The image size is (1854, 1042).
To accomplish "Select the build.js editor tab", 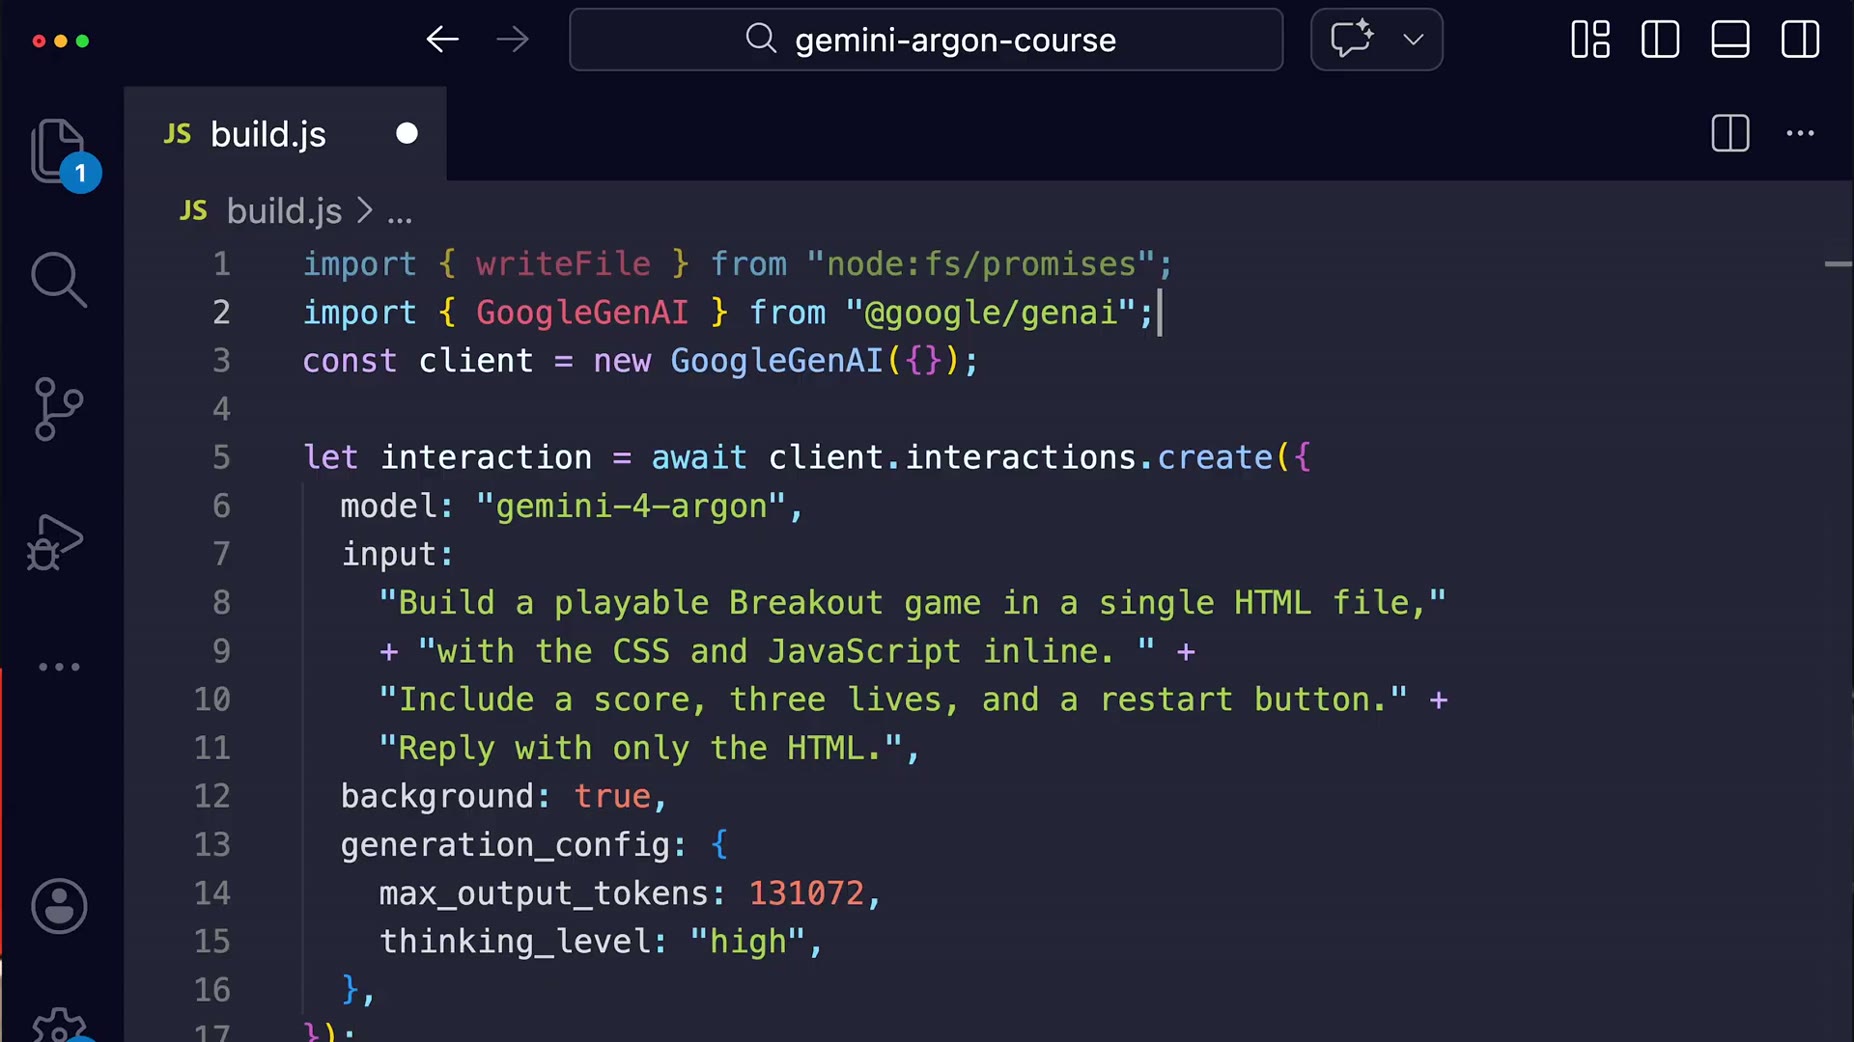I will 285,134.
